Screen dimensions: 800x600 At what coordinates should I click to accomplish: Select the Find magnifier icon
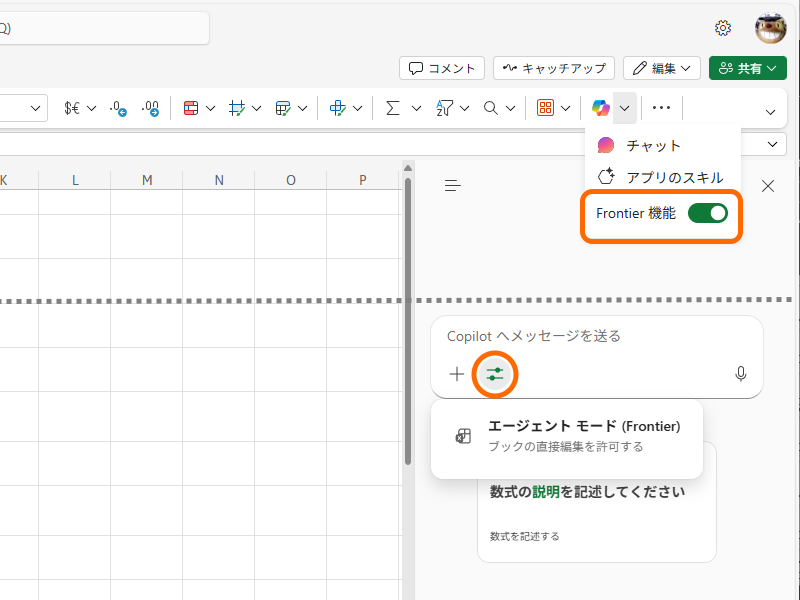(x=491, y=107)
